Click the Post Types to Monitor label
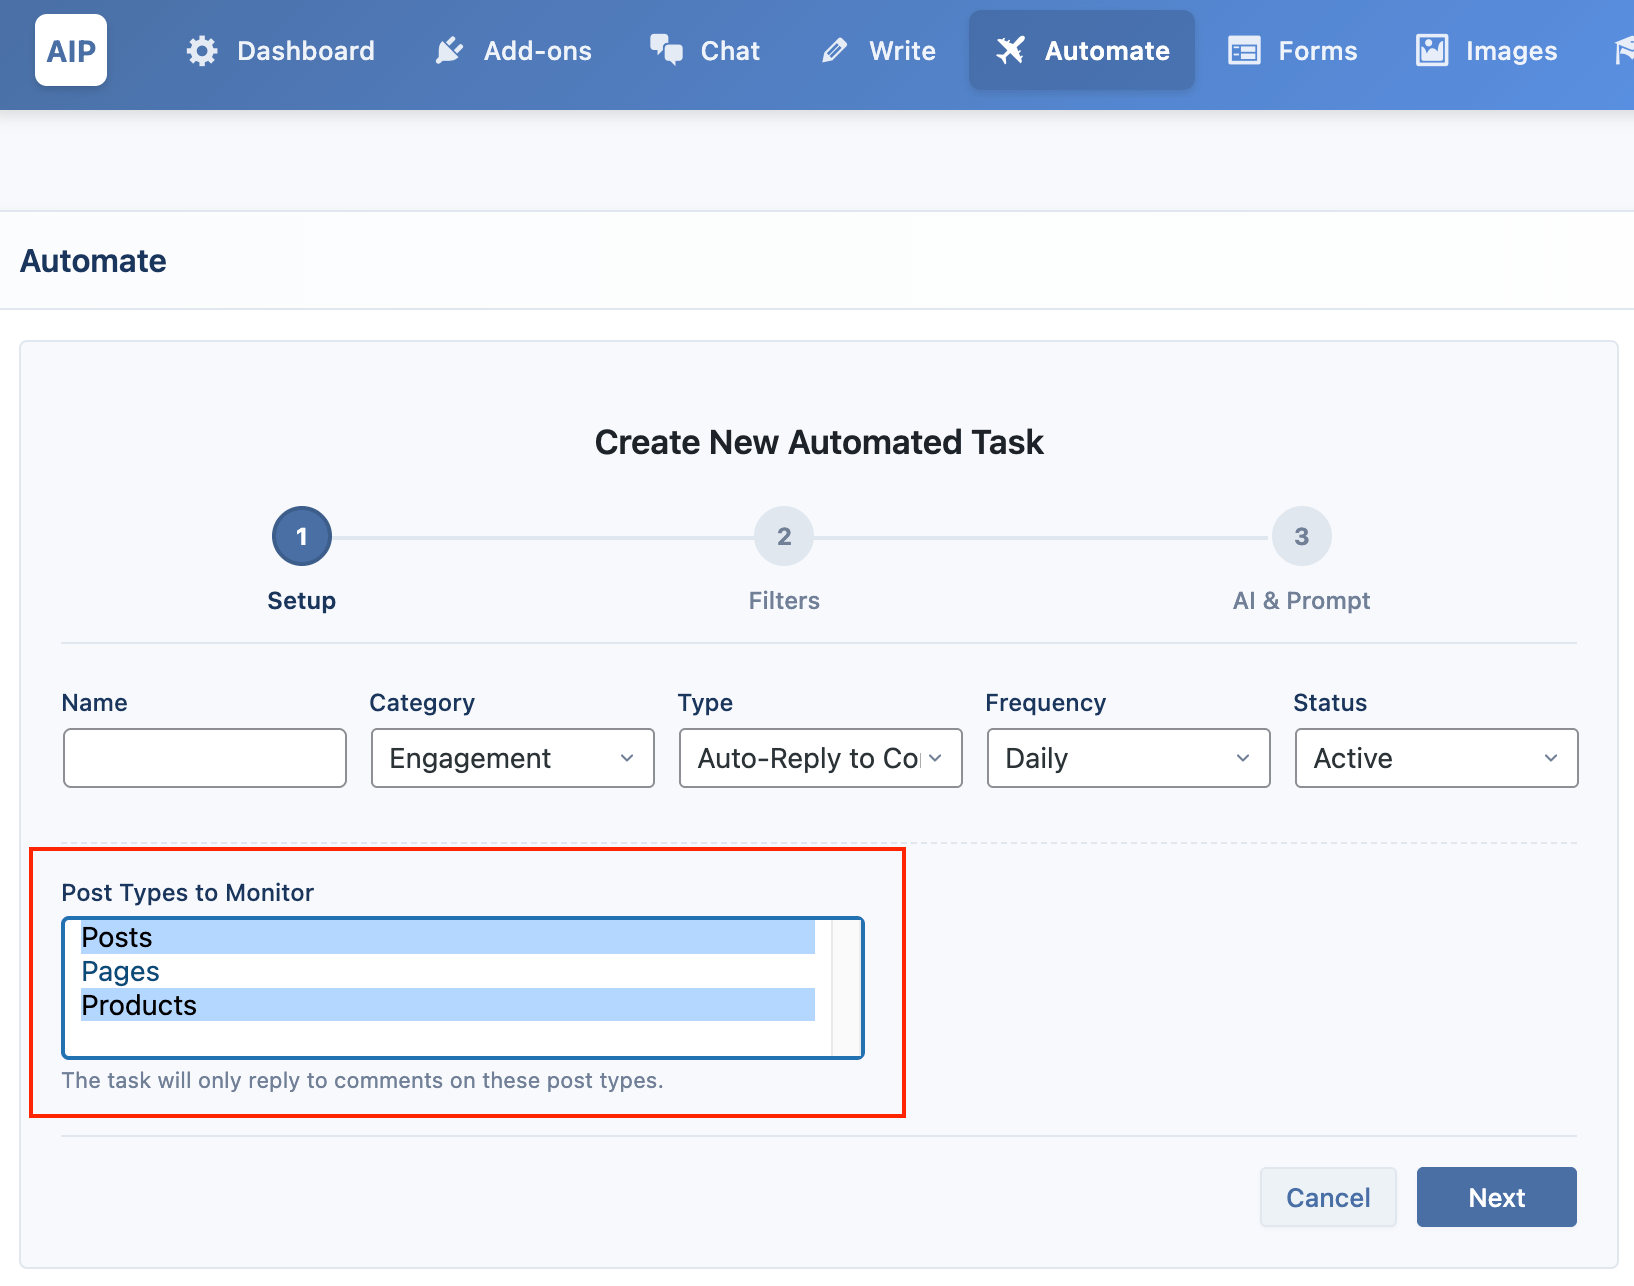Image resolution: width=1634 pixels, height=1286 pixels. click(188, 892)
